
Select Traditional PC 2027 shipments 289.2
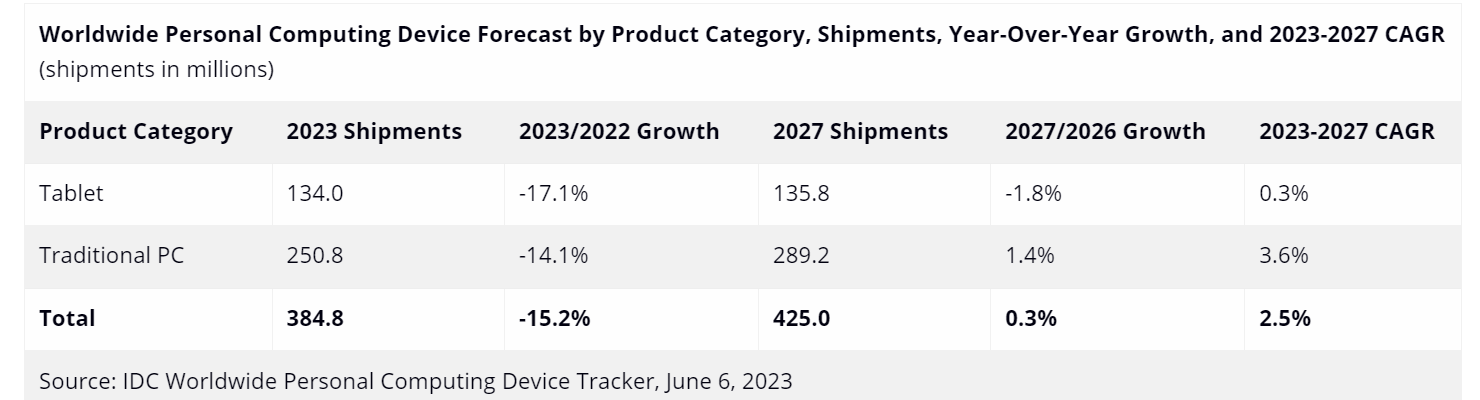tap(801, 256)
